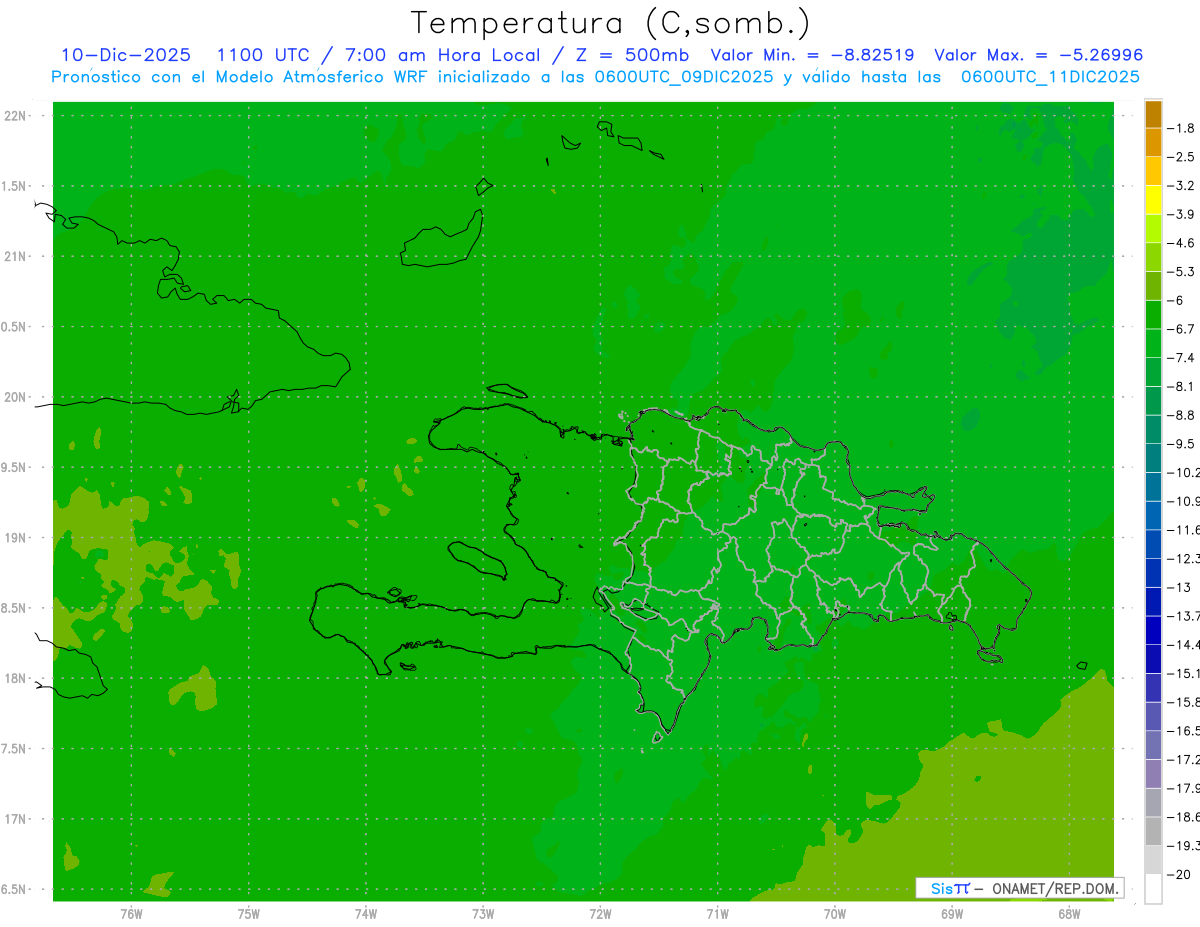Select "Valor Min. = -8.82519" text
This screenshot has width=1200, height=927.
point(812,55)
